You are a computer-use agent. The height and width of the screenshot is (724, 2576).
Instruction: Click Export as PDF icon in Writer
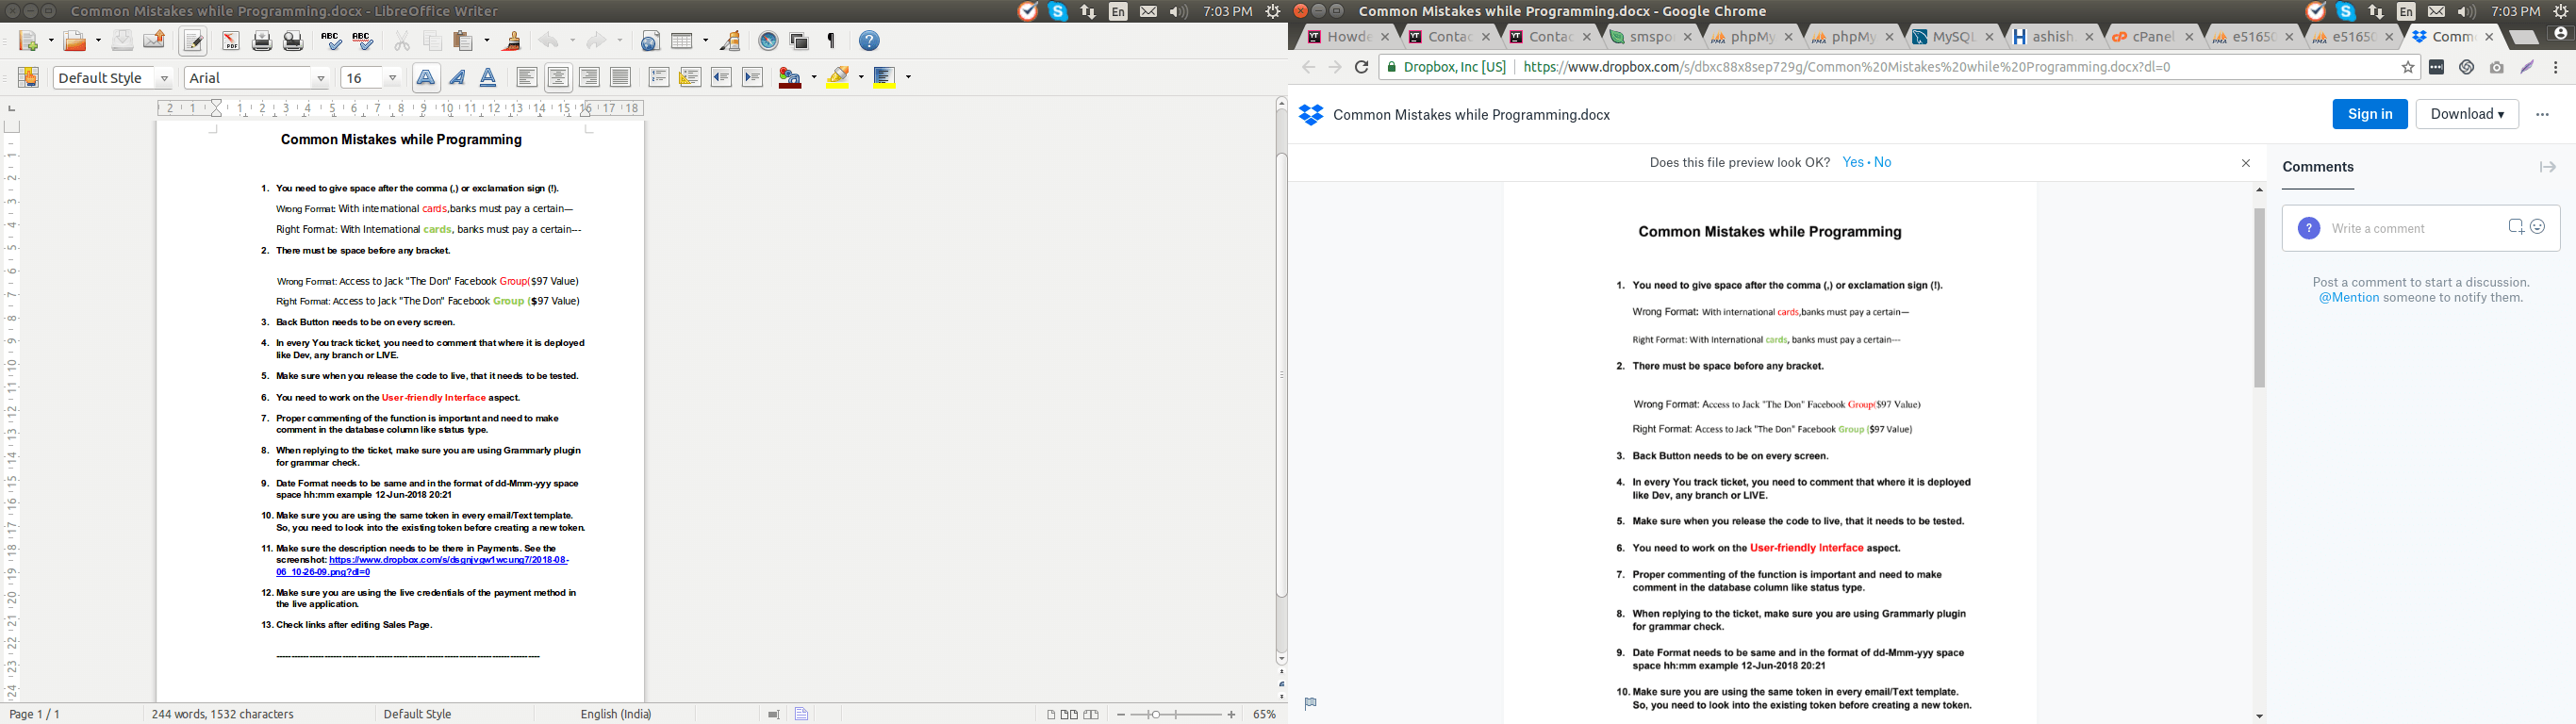pyautogui.click(x=230, y=41)
